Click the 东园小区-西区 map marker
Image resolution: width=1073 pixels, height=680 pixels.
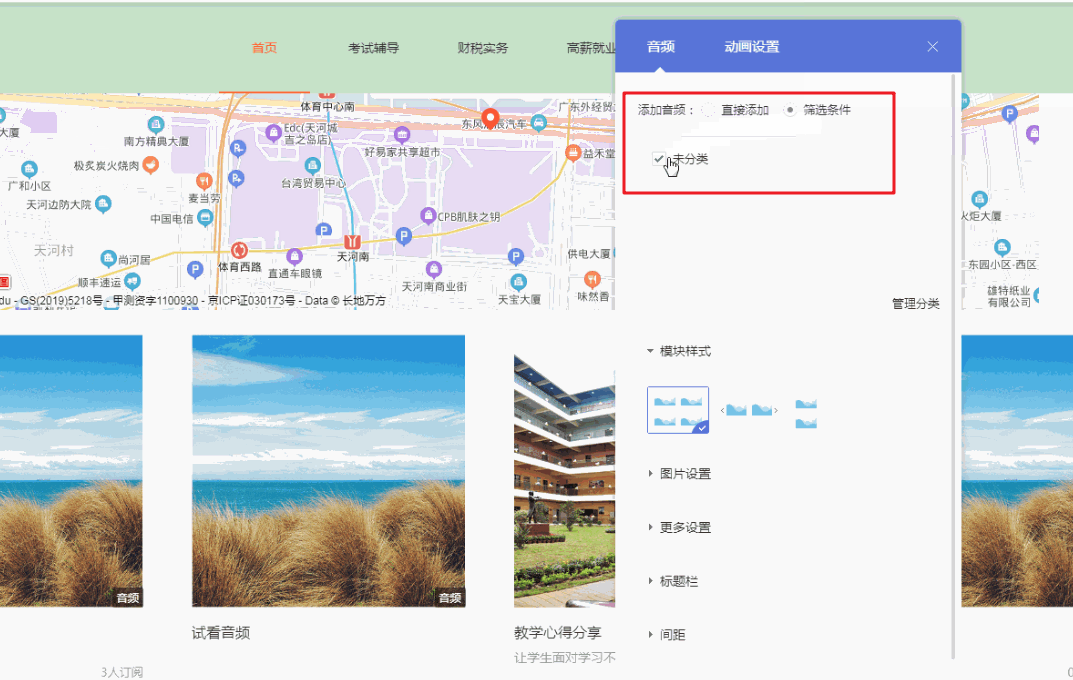coord(1002,247)
